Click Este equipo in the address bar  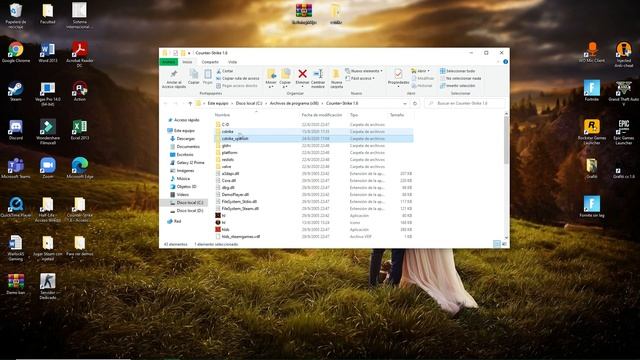(x=218, y=104)
